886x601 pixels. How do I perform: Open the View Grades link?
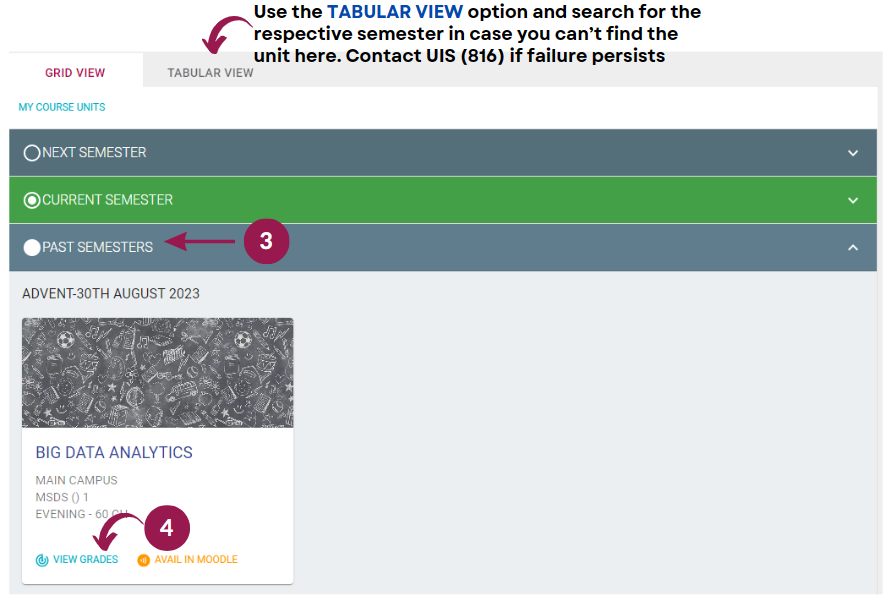[85, 559]
